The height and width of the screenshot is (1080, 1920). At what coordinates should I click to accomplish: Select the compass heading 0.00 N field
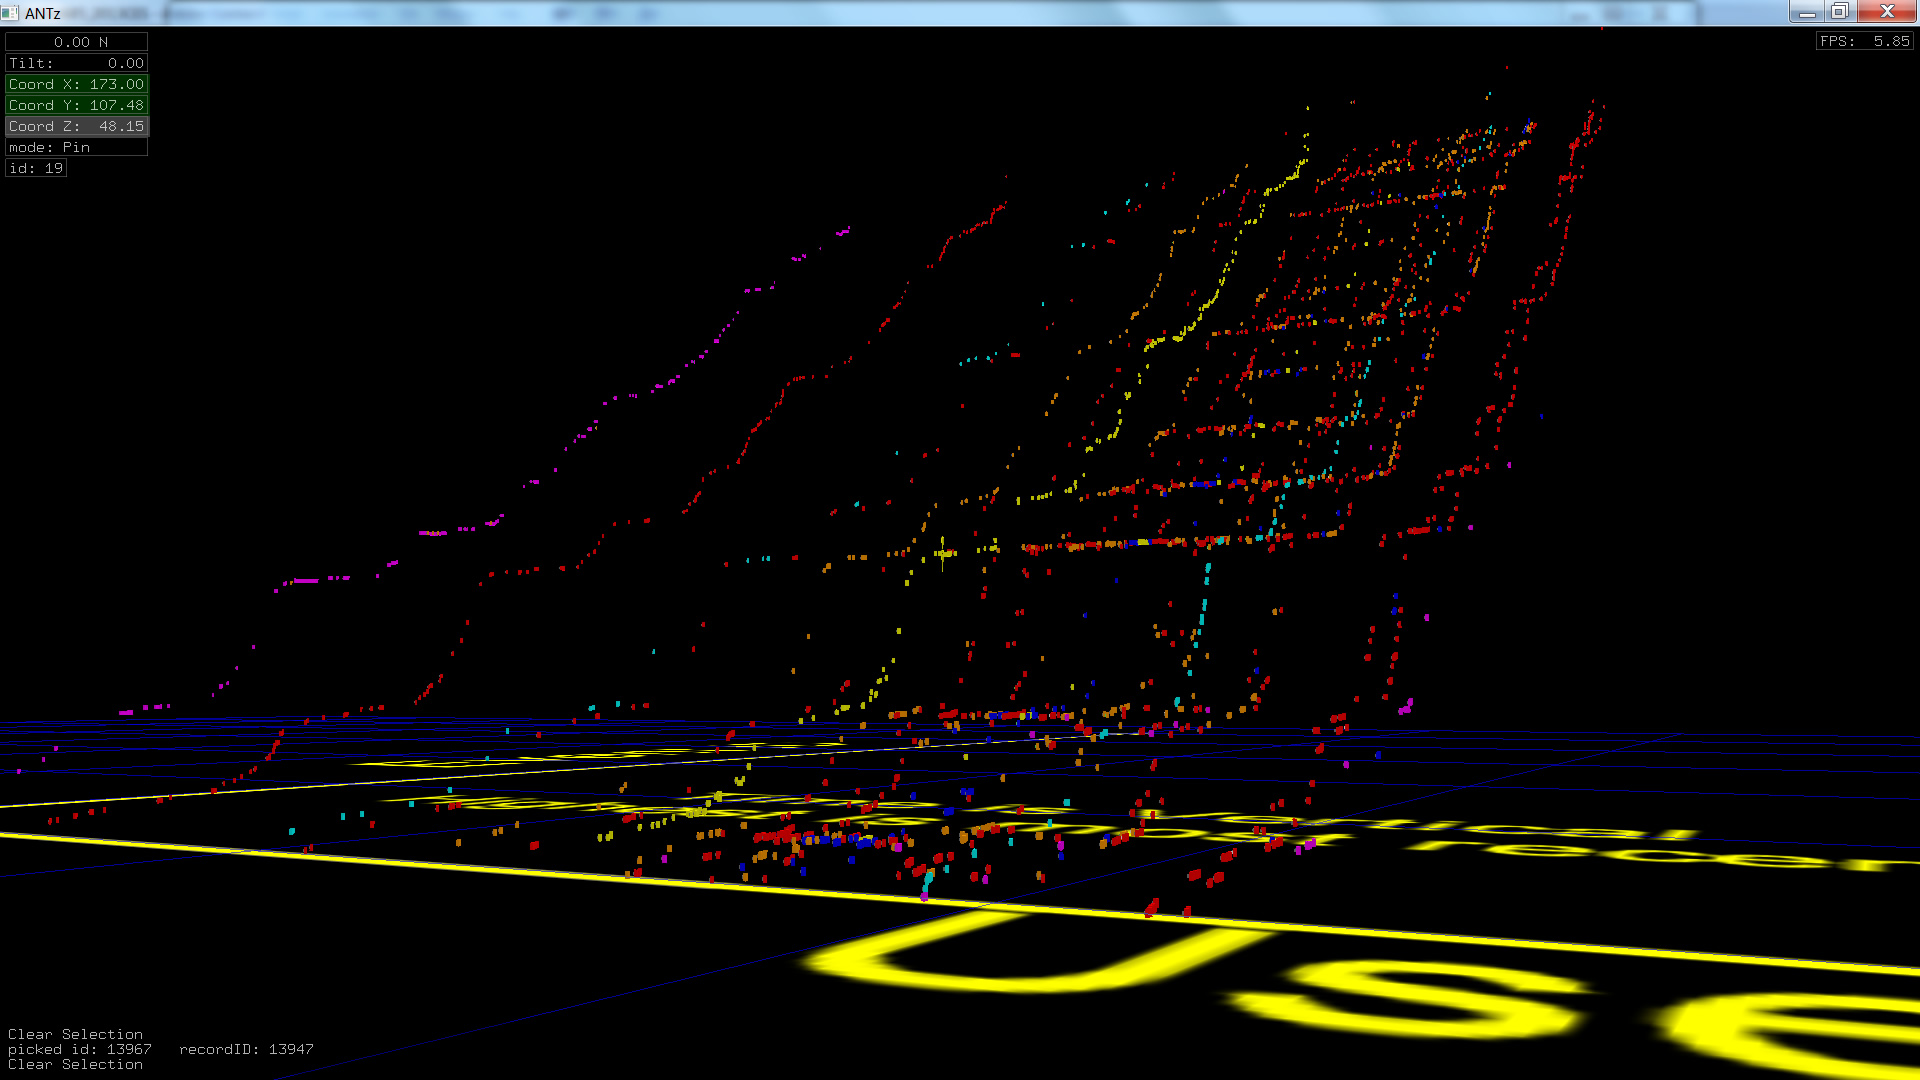77,42
